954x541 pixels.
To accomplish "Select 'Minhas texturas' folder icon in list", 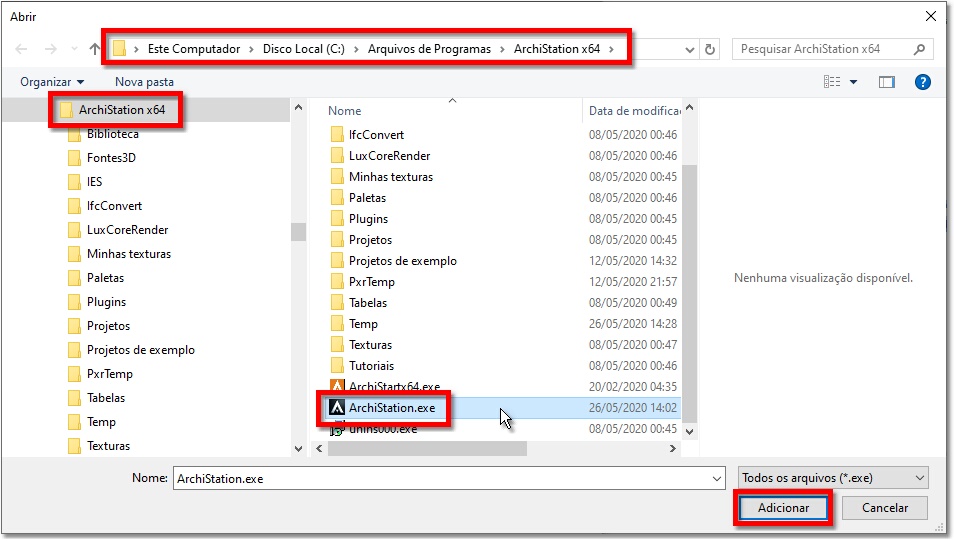I will 337,176.
